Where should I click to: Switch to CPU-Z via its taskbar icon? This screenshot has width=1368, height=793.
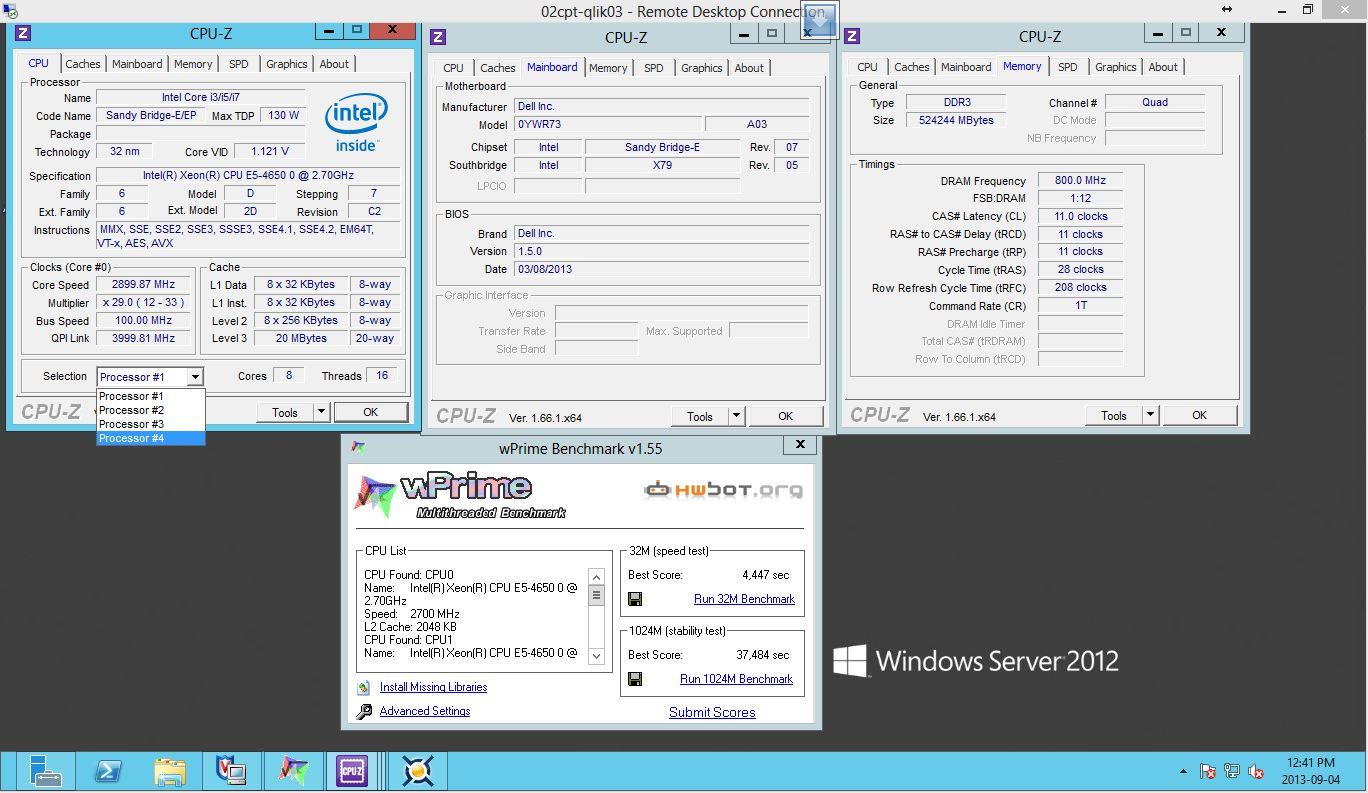352,771
